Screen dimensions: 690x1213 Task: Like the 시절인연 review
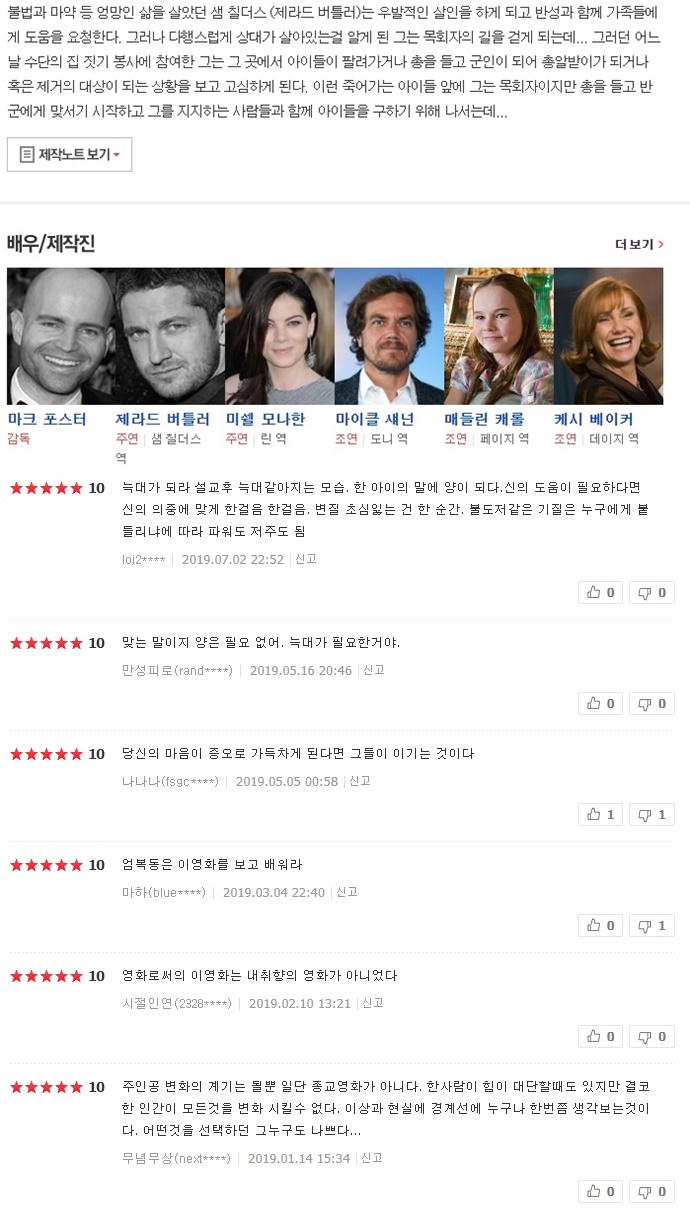(600, 1037)
